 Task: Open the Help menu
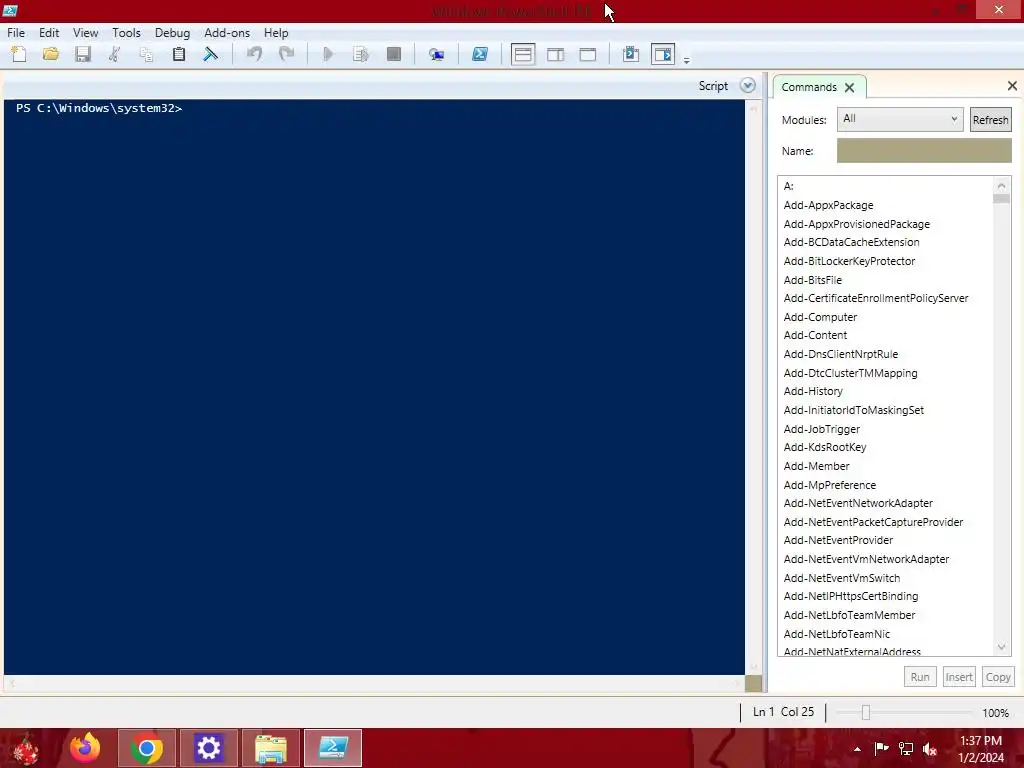(276, 33)
